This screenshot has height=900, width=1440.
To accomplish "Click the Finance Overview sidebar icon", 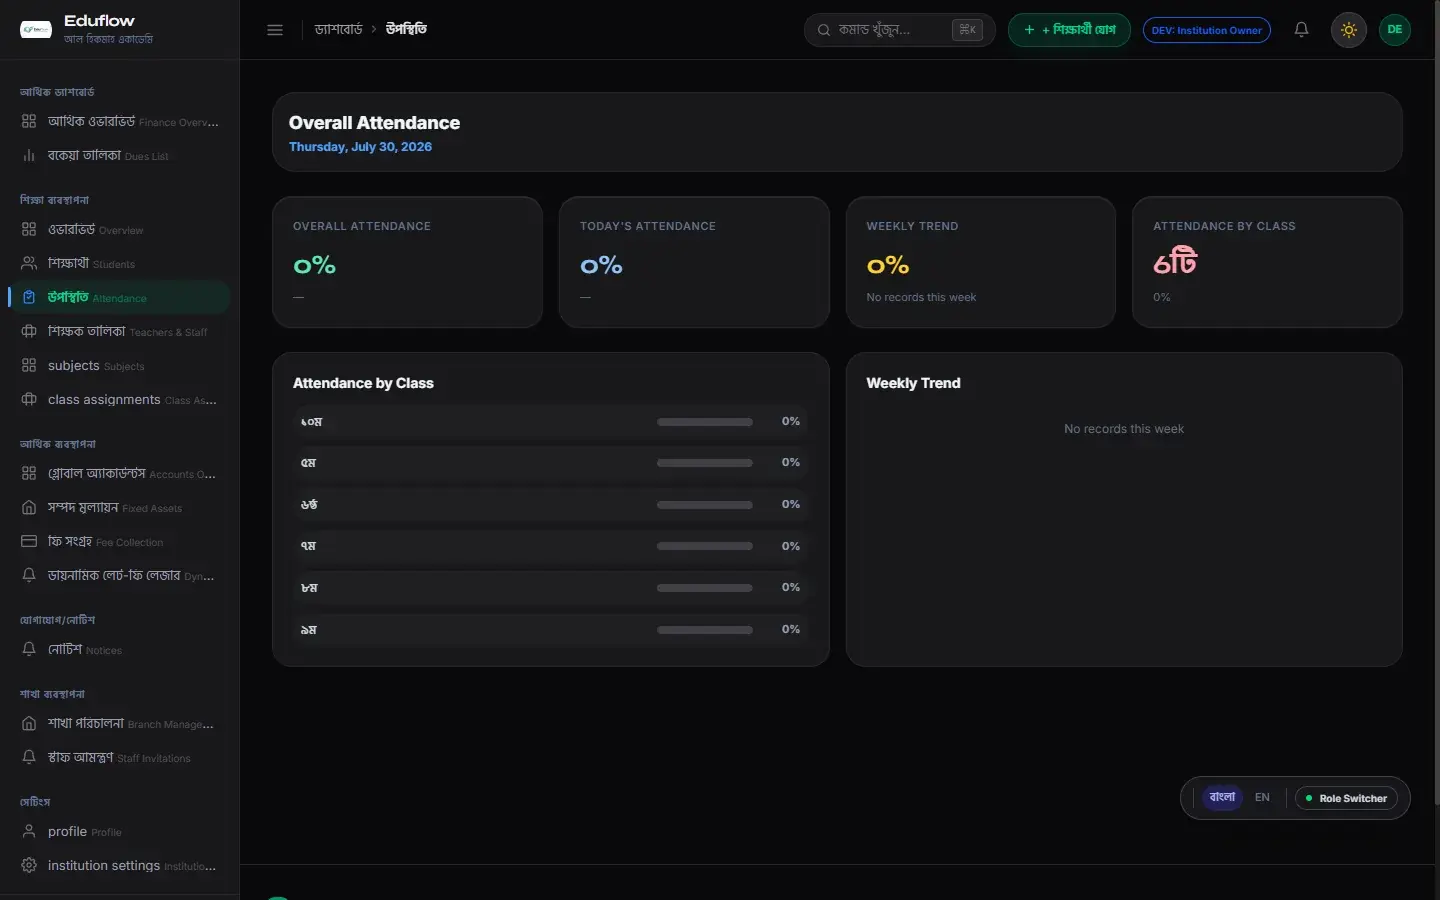I will point(29,121).
